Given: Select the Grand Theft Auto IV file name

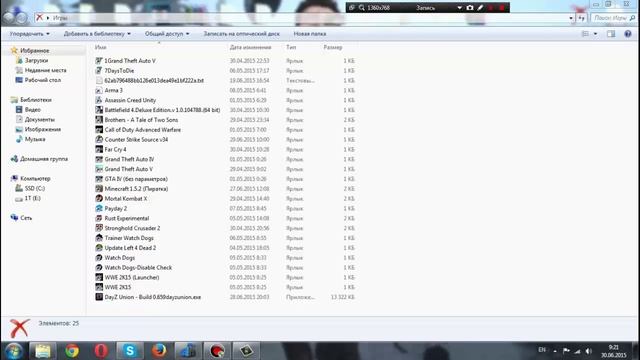Looking at the screenshot, I should (x=129, y=159).
